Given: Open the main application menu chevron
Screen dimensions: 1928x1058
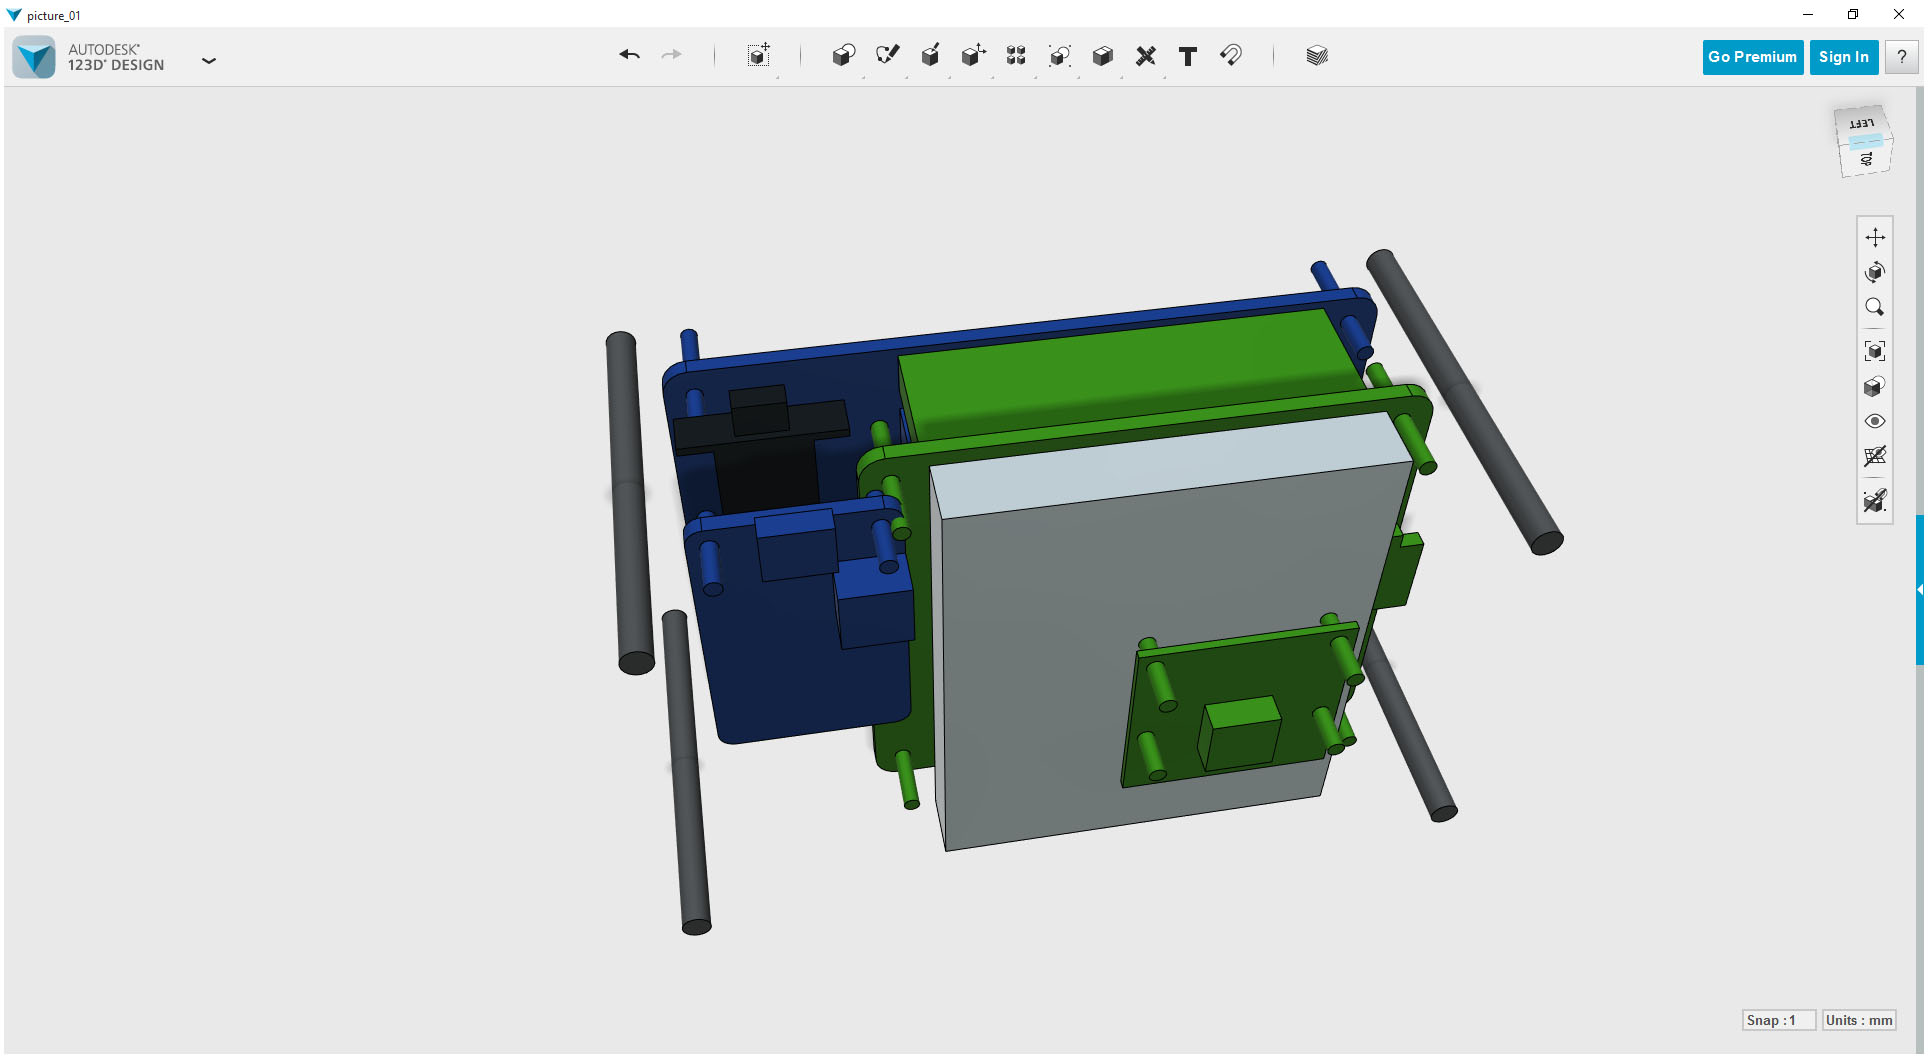Looking at the screenshot, I should (x=209, y=60).
